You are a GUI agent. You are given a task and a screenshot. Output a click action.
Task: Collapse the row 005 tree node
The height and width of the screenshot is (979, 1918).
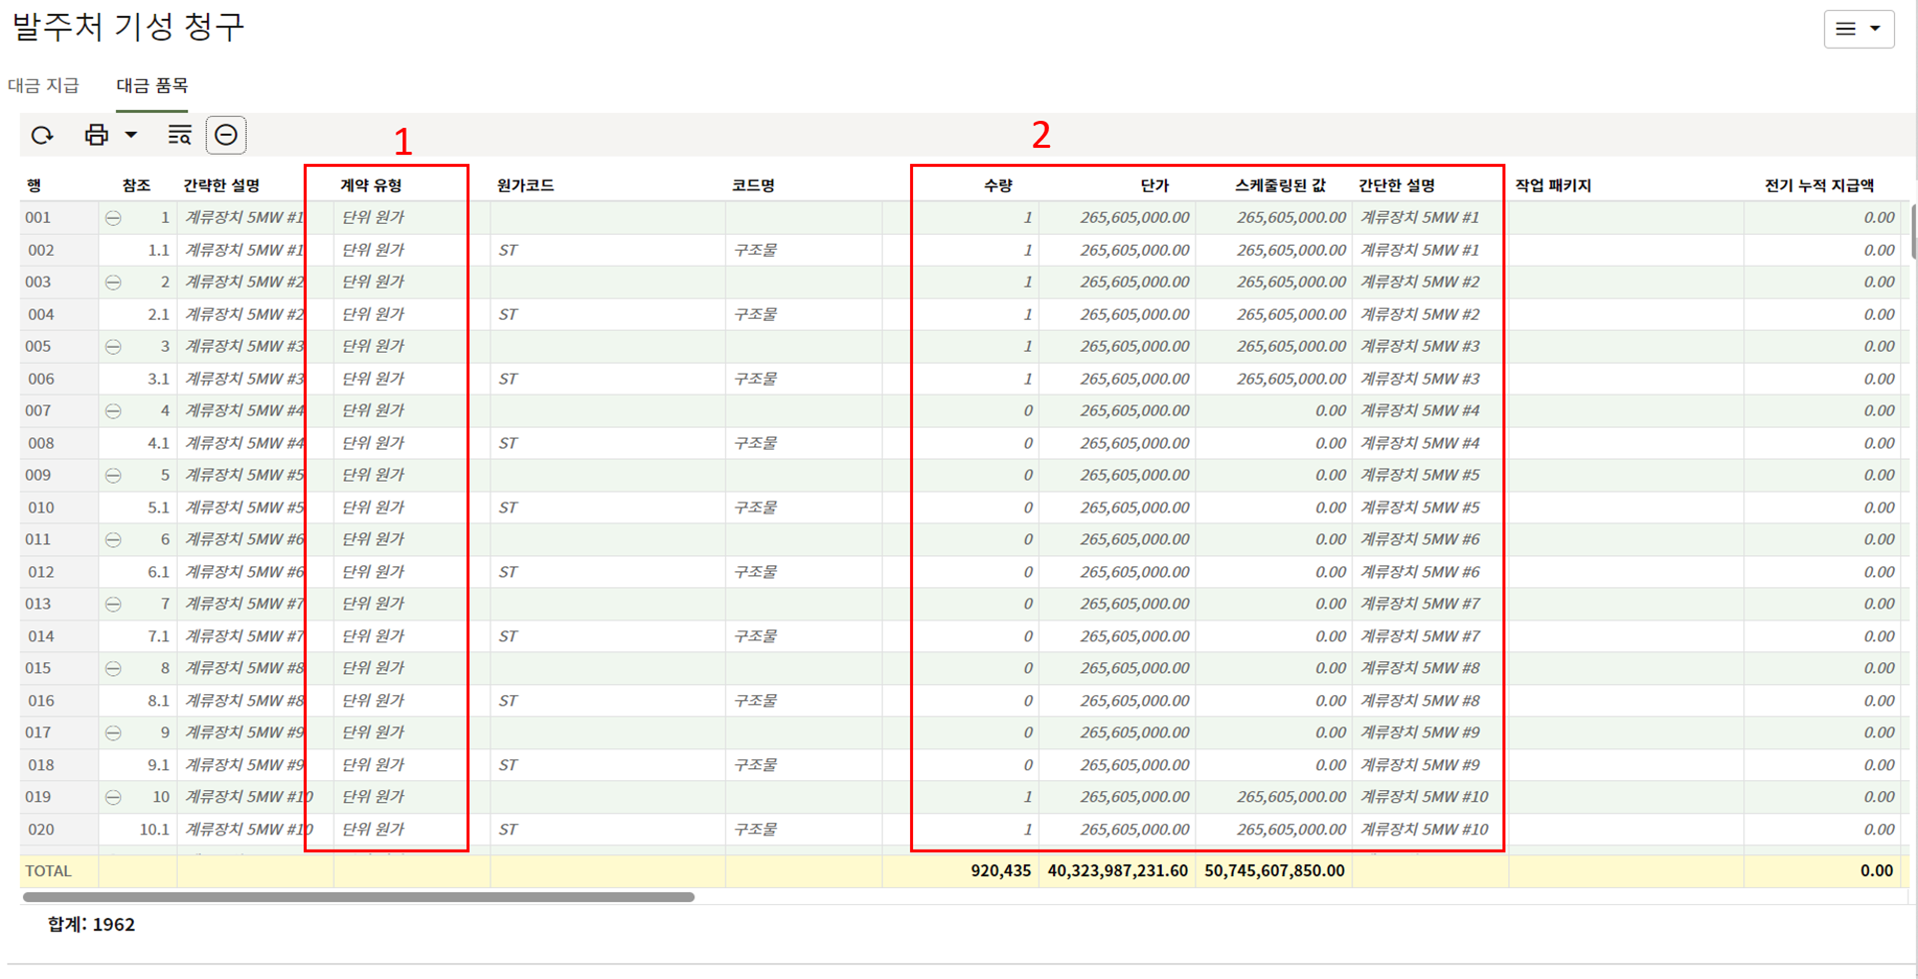[x=114, y=347]
